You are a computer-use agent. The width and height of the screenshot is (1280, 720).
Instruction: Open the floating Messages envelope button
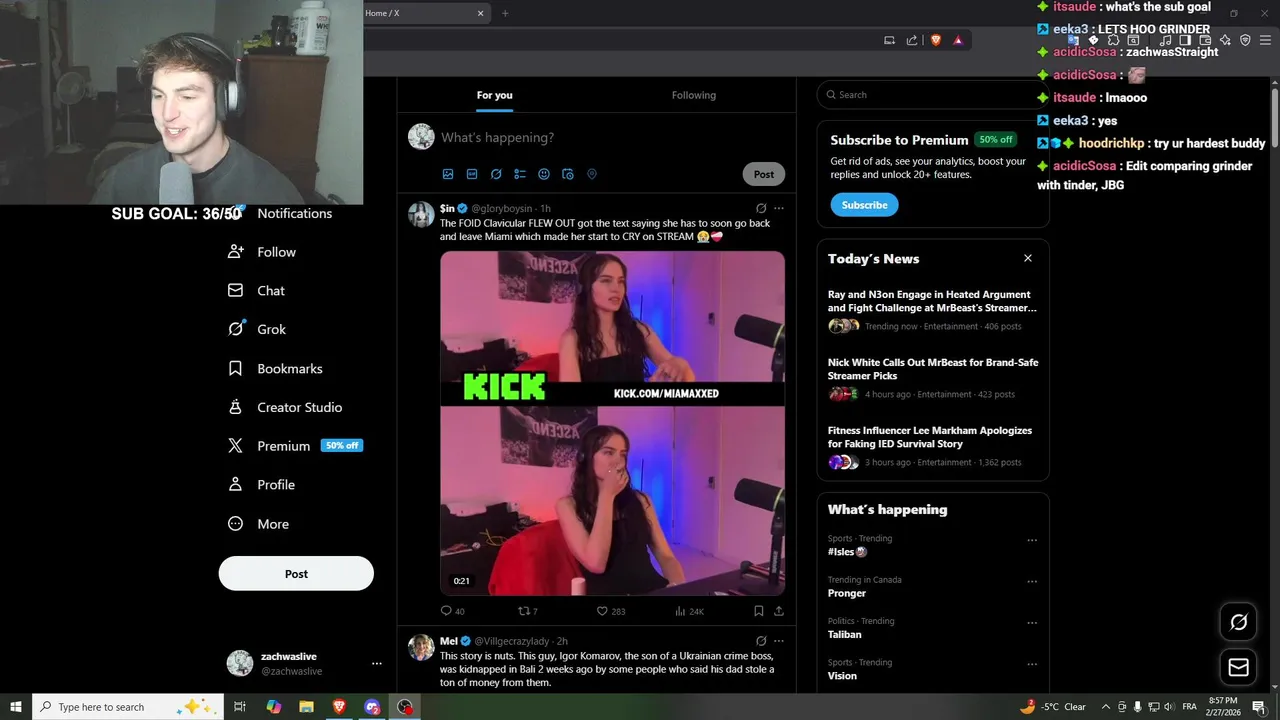point(1239,667)
